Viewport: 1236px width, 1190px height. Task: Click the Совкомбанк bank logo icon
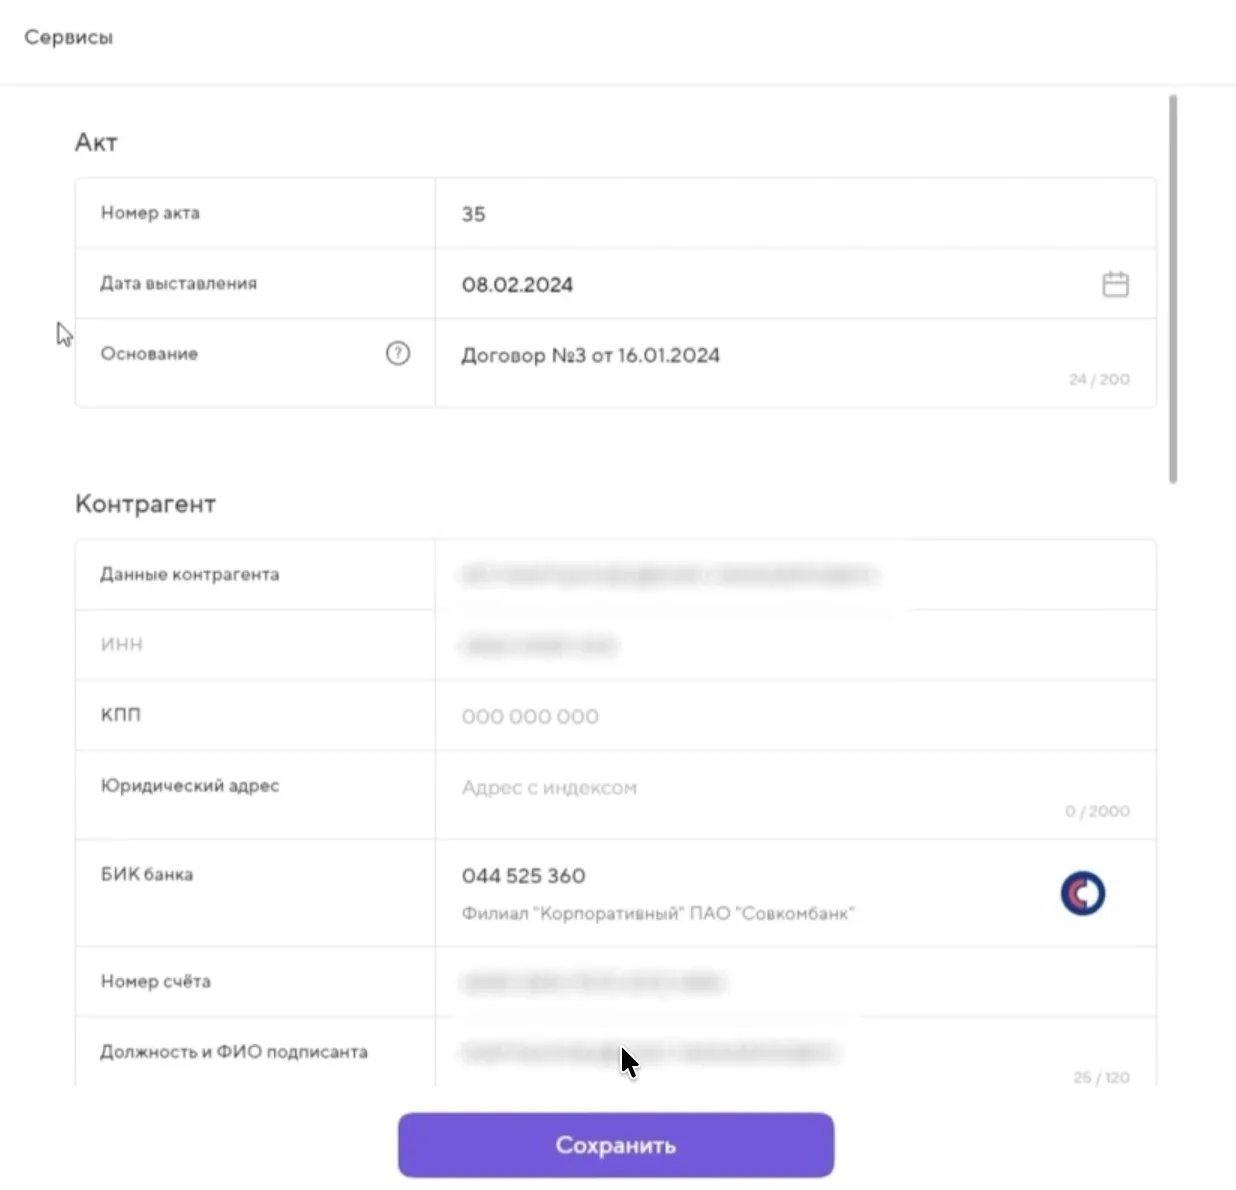click(1082, 893)
